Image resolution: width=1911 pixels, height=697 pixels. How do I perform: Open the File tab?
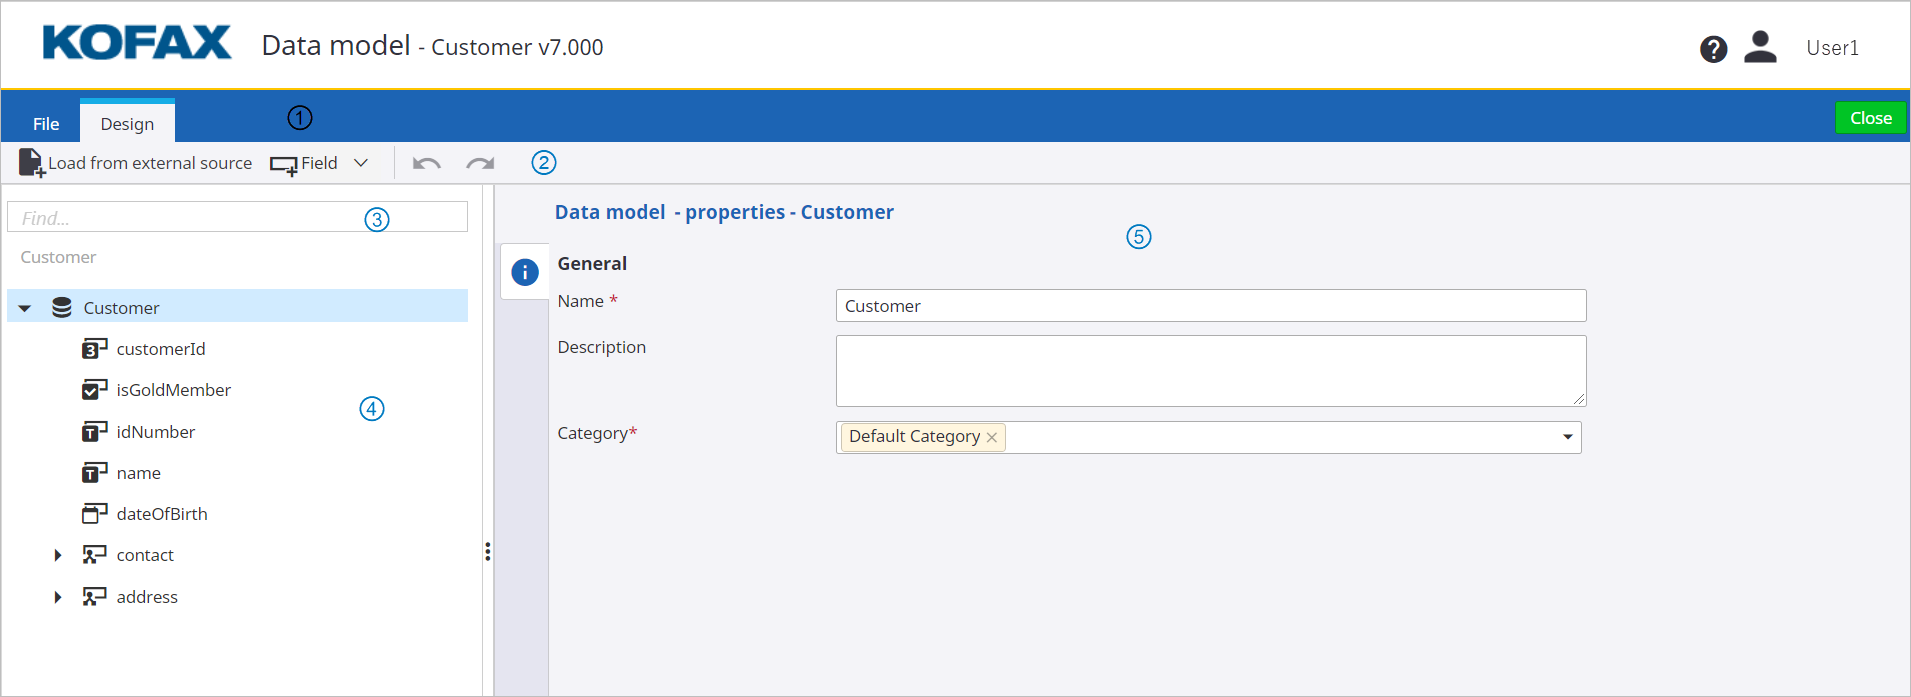(46, 124)
